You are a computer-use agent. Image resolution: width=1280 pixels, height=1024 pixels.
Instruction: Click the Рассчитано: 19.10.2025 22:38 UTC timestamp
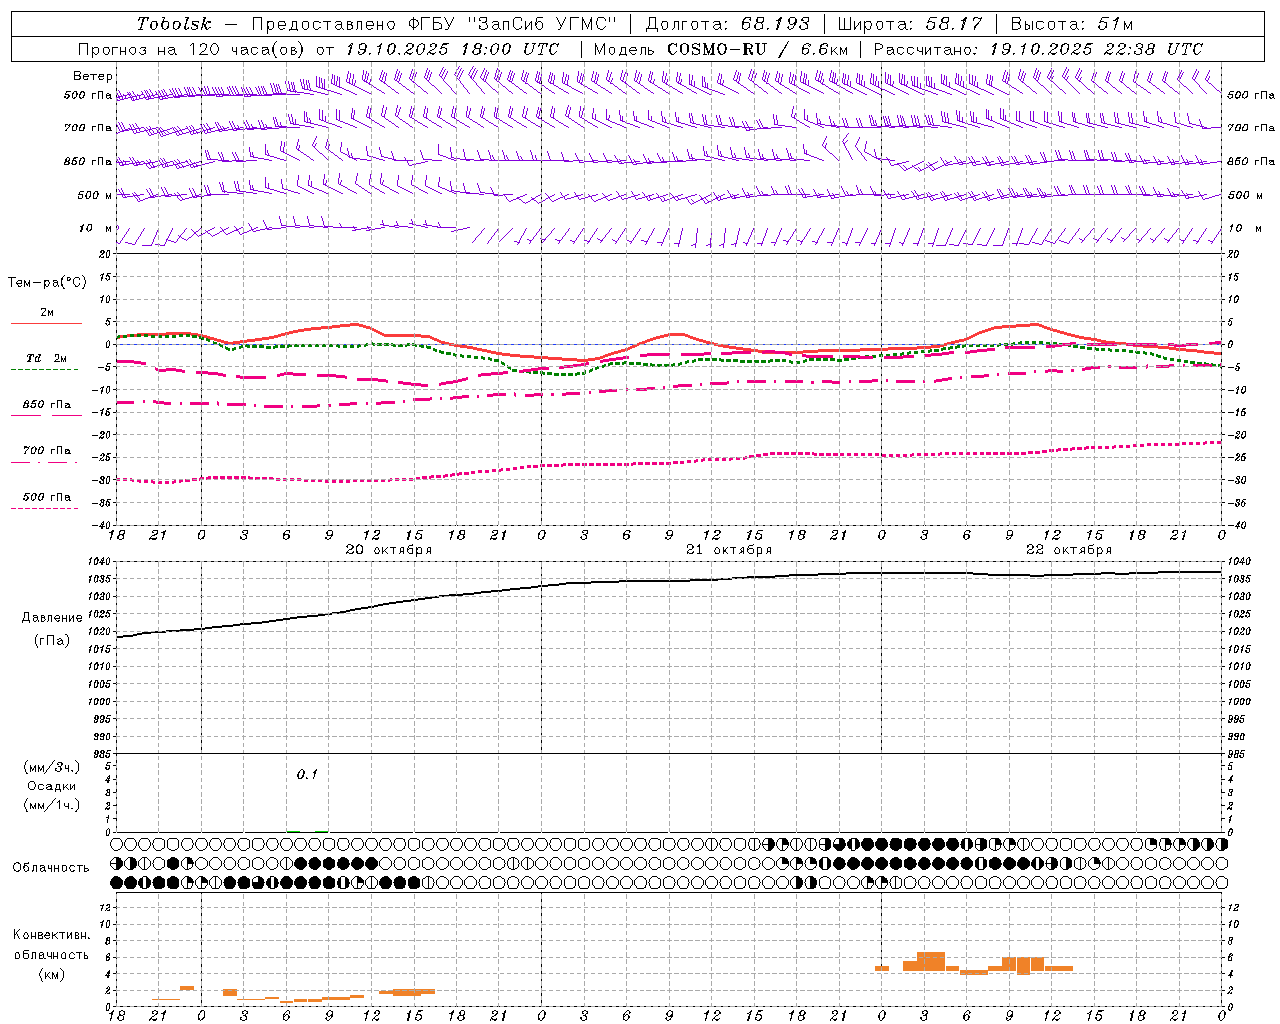pyautogui.click(x=1039, y=48)
